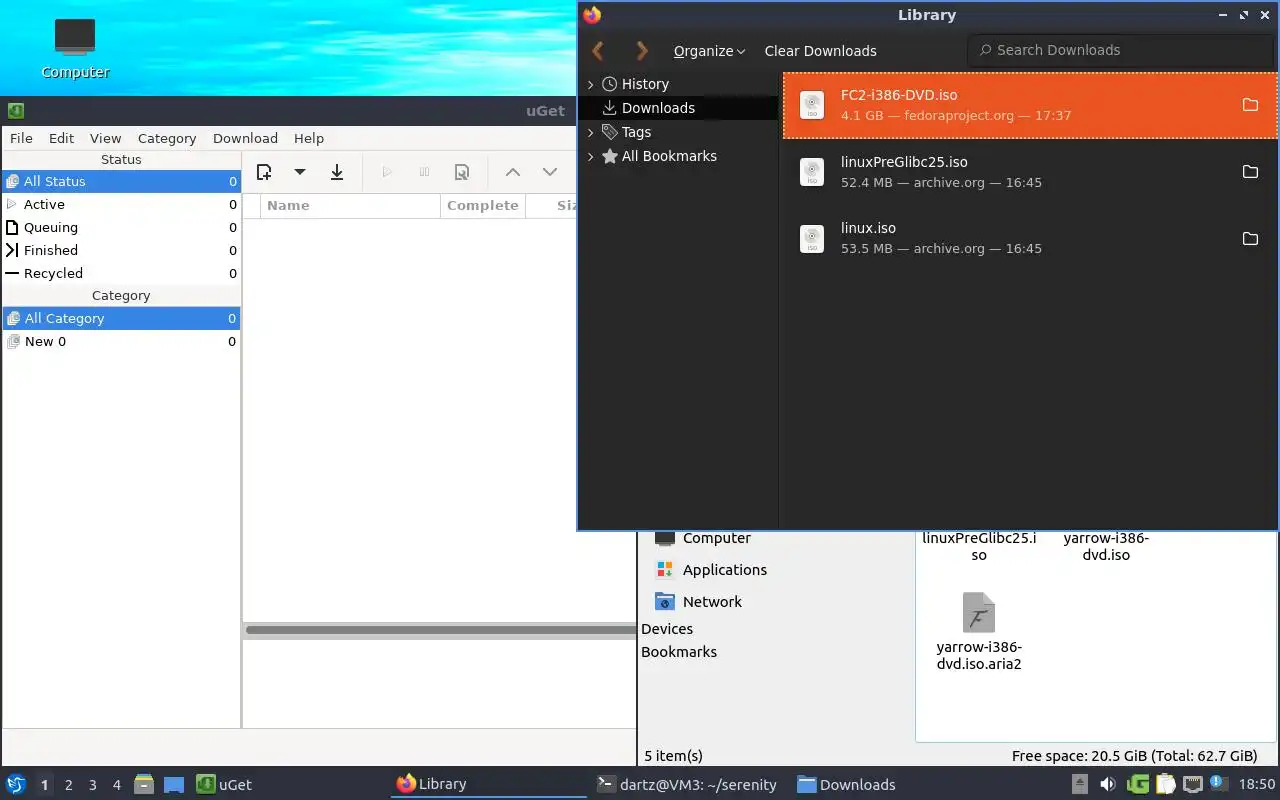Click the Complete column header in uGet
This screenshot has height=800, width=1280.
pos(483,205)
